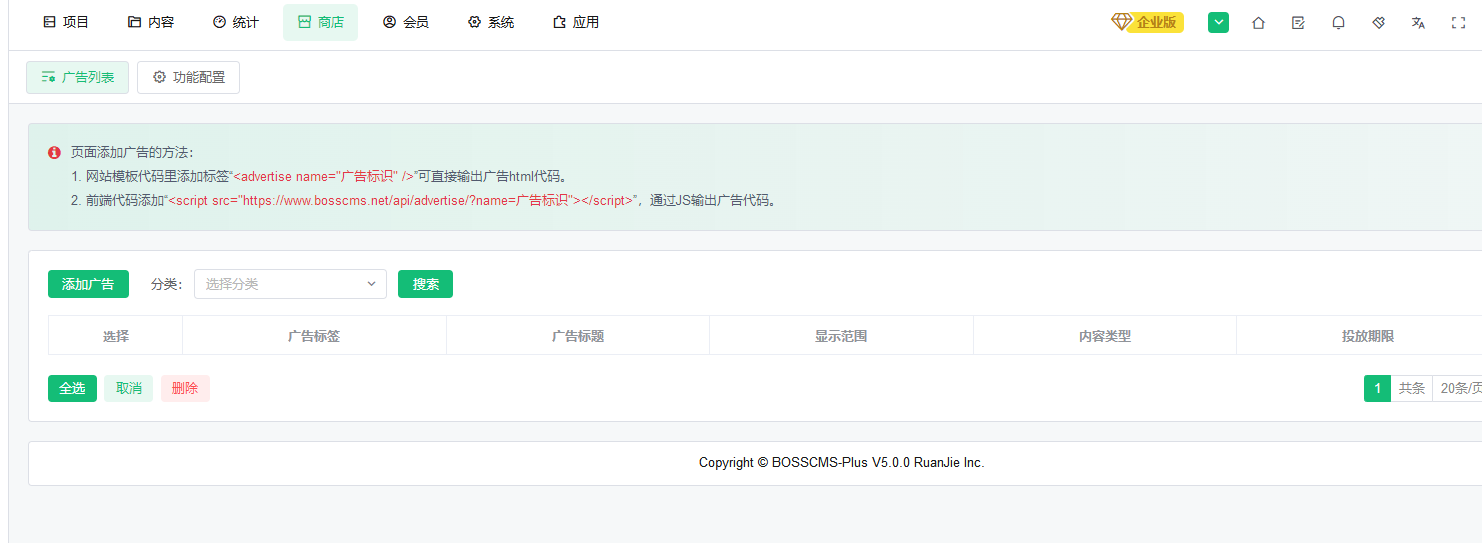Open notifications bell icon
Image resolution: width=1482 pixels, height=543 pixels.
[x=1338, y=23]
